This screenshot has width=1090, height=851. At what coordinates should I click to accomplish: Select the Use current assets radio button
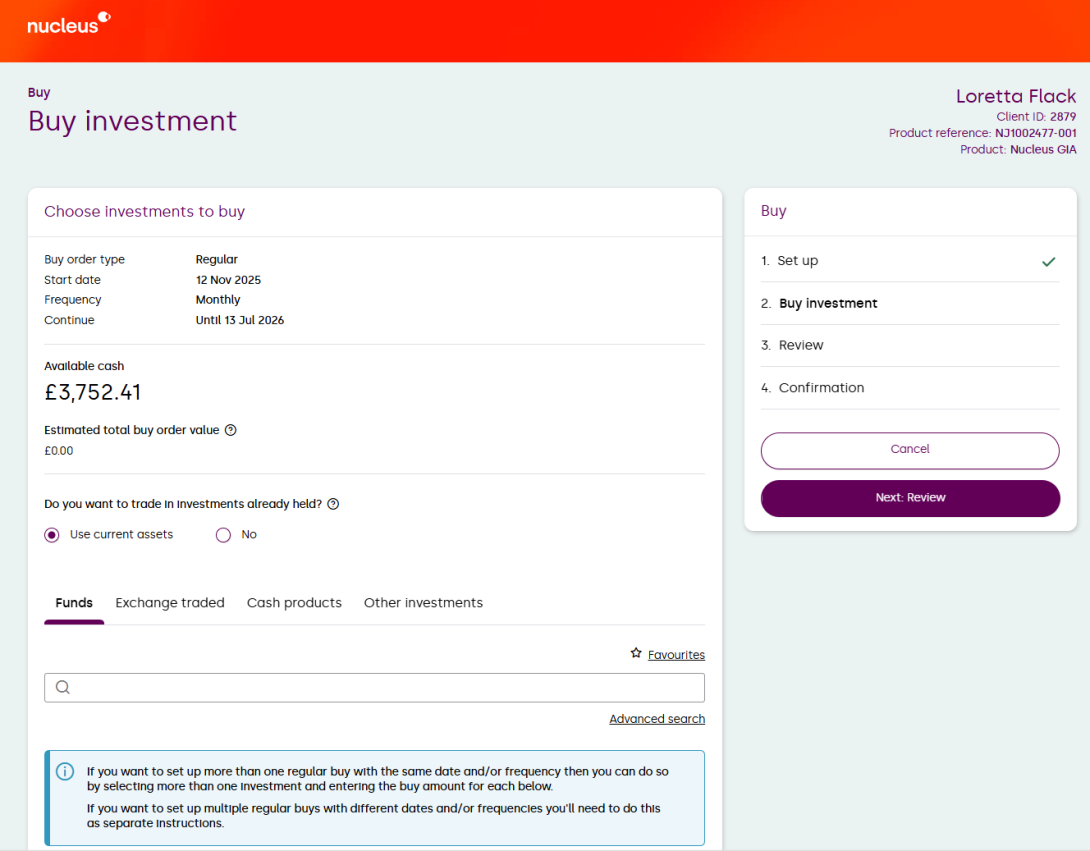point(52,535)
